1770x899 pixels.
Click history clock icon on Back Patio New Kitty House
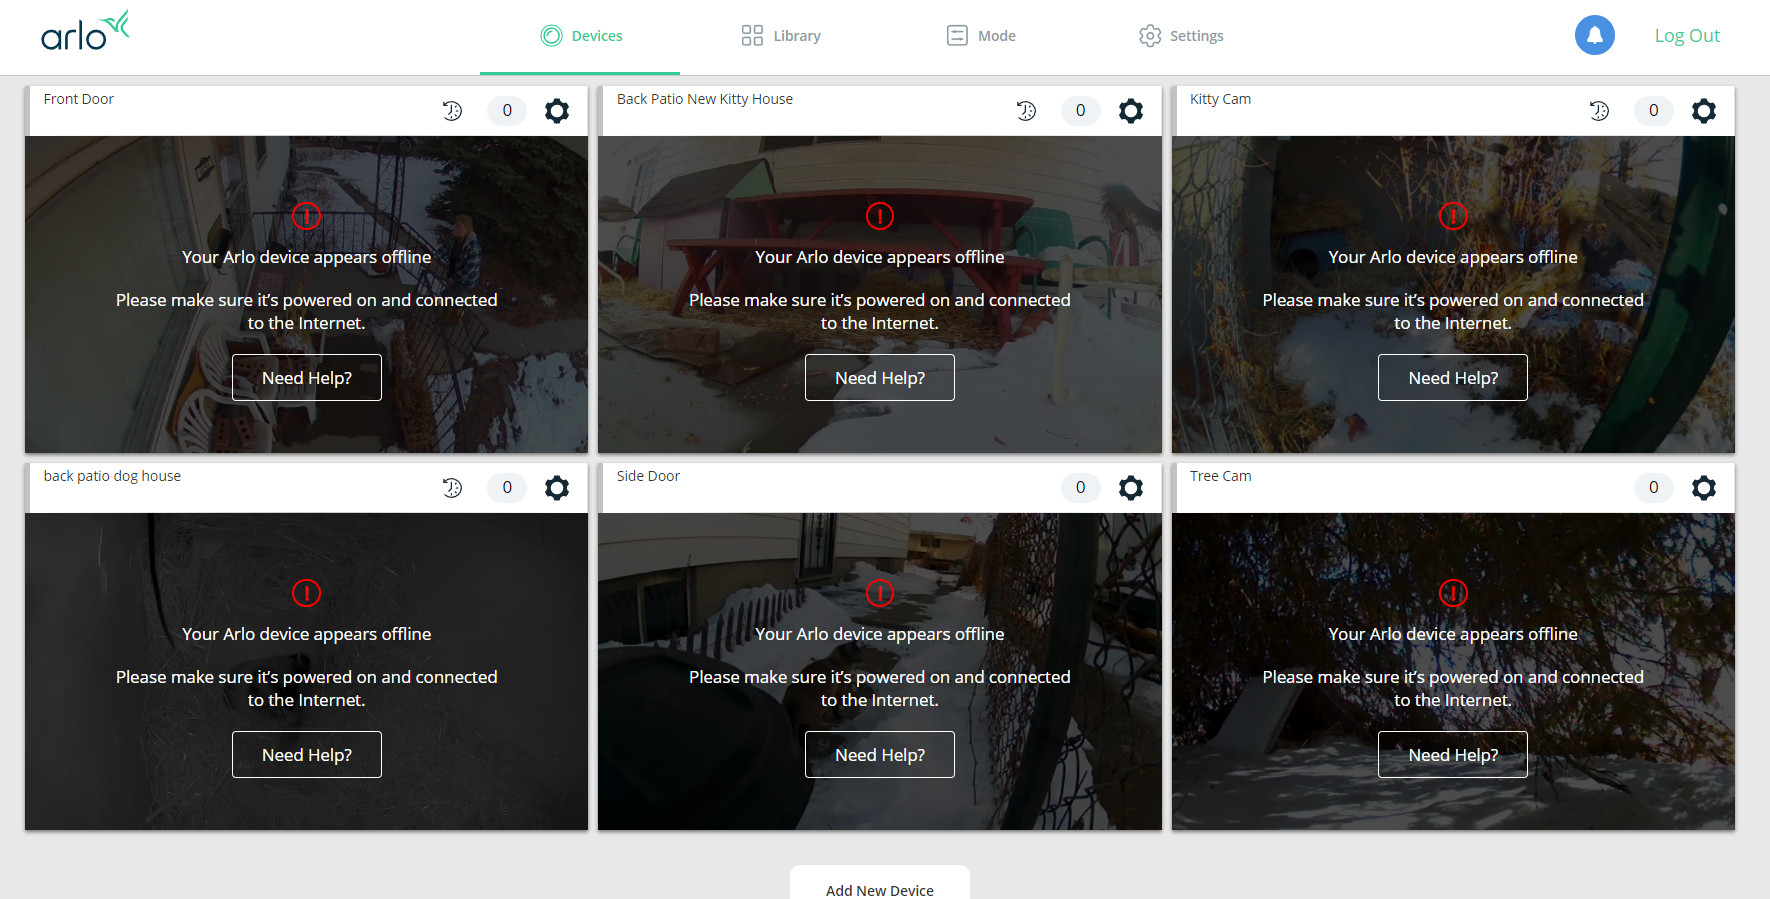point(1026,111)
